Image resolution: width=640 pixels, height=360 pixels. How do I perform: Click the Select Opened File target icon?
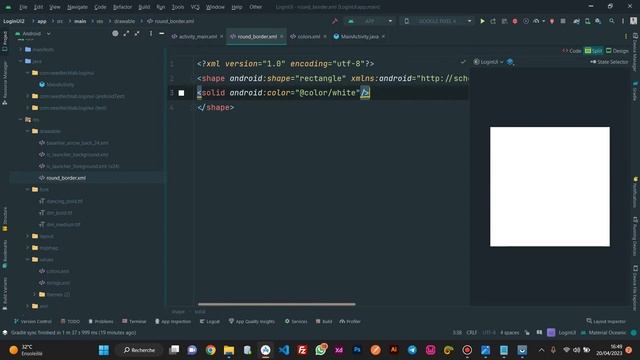tap(115, 33)
